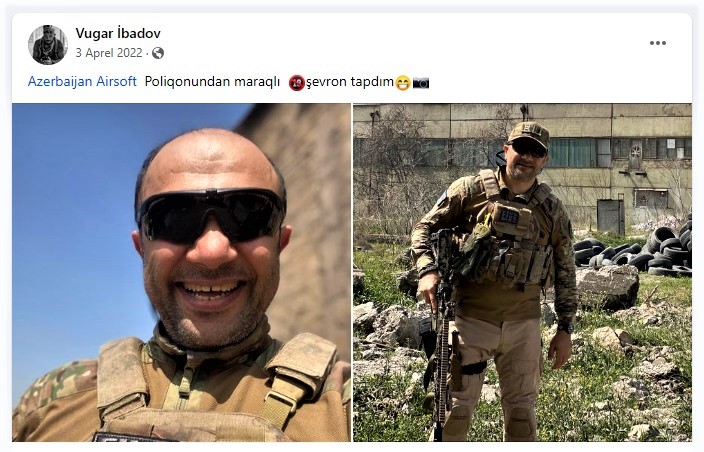Screen dimensions: 704x452
Task: Click the angry face emoji in caption
Action: click(x=297, y=83)
